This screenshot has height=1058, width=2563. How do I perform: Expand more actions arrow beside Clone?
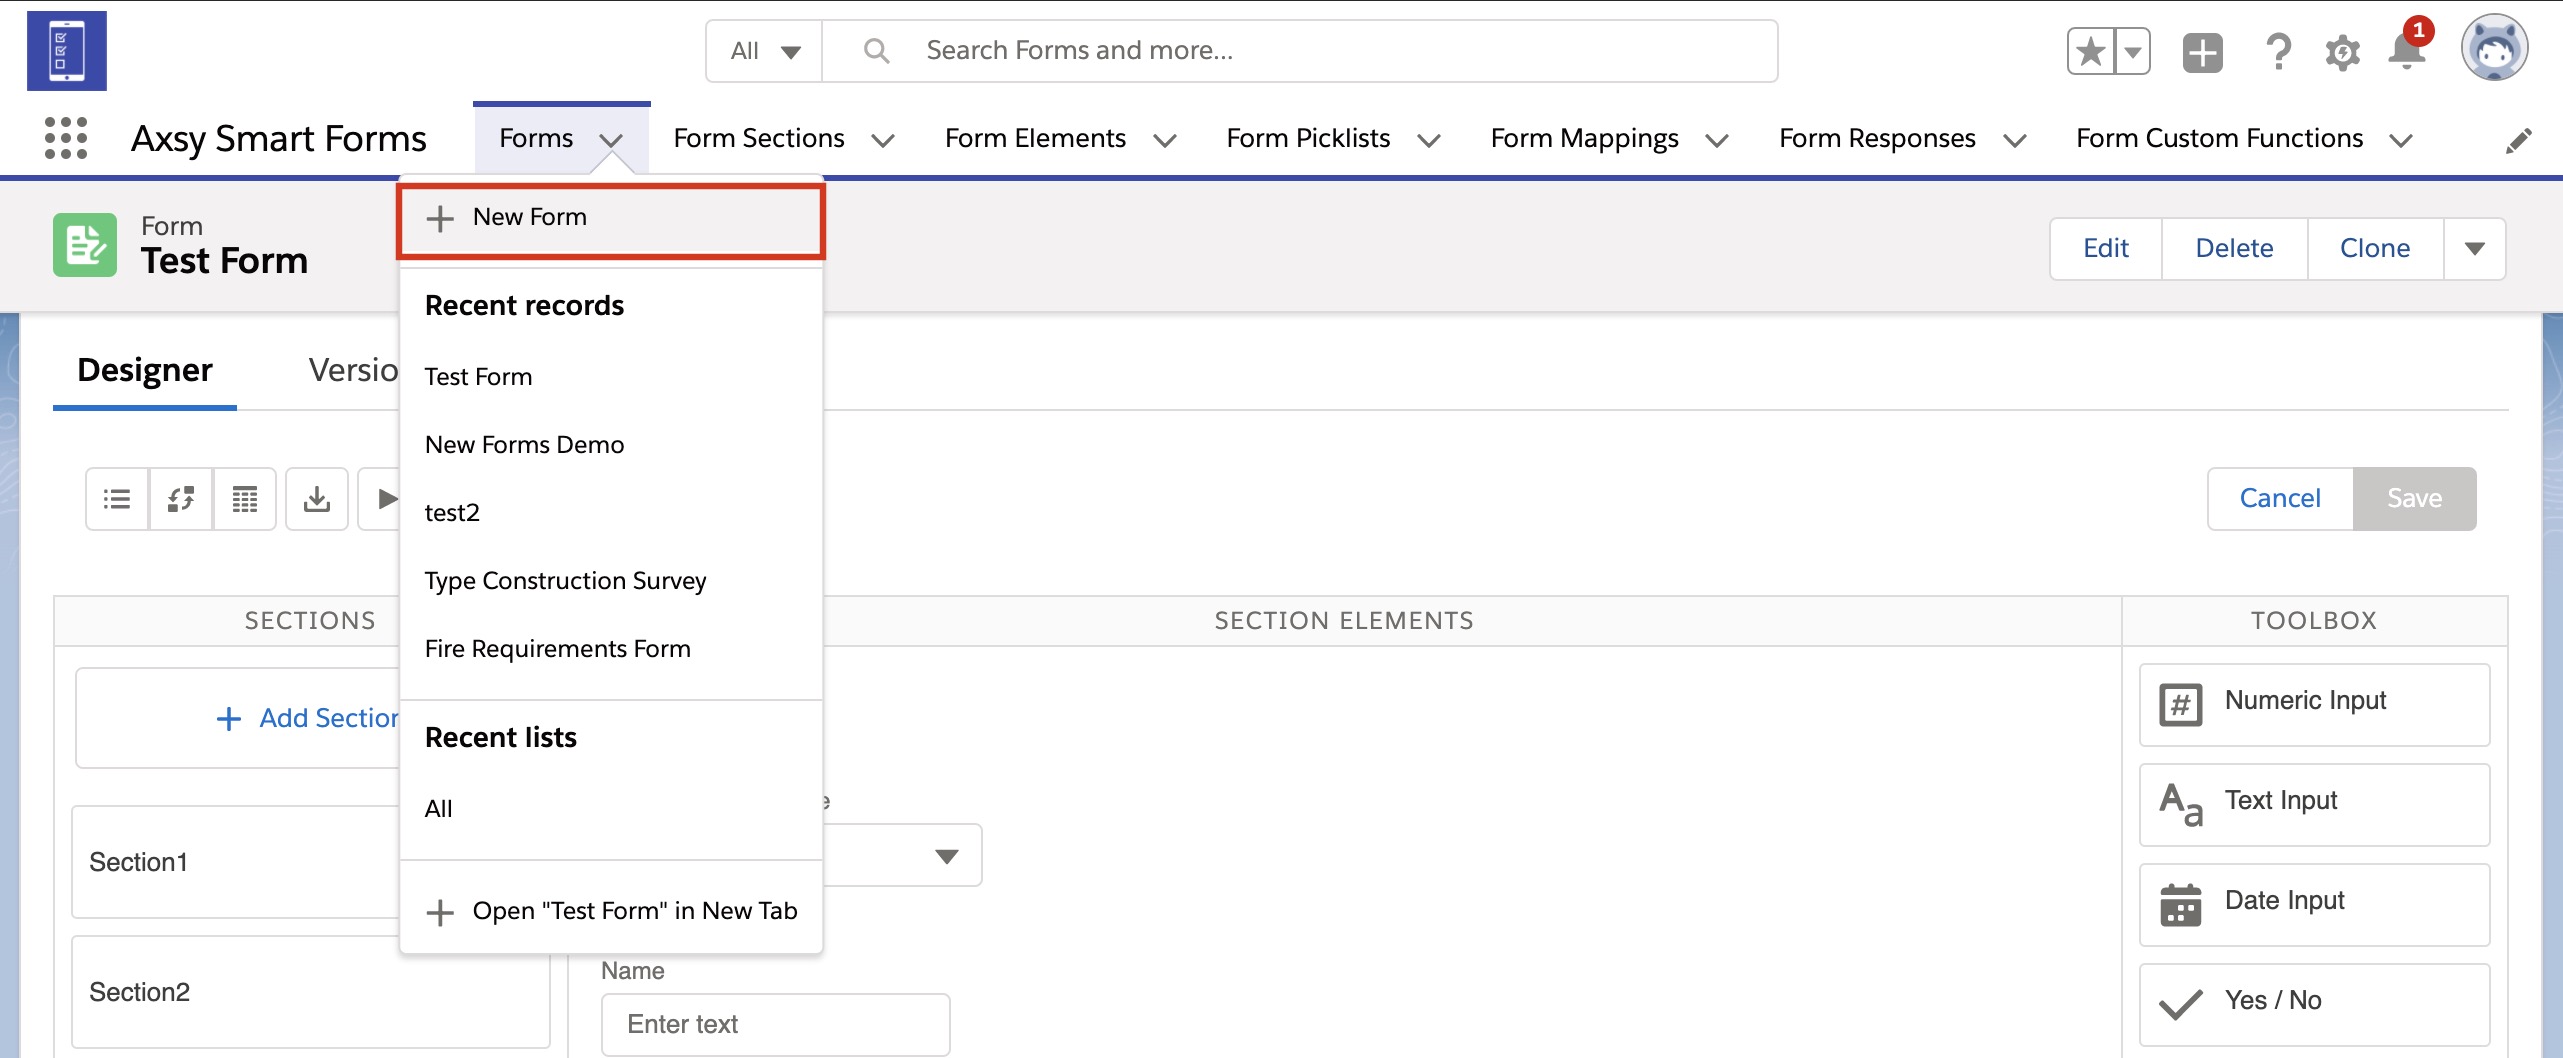2474,249
